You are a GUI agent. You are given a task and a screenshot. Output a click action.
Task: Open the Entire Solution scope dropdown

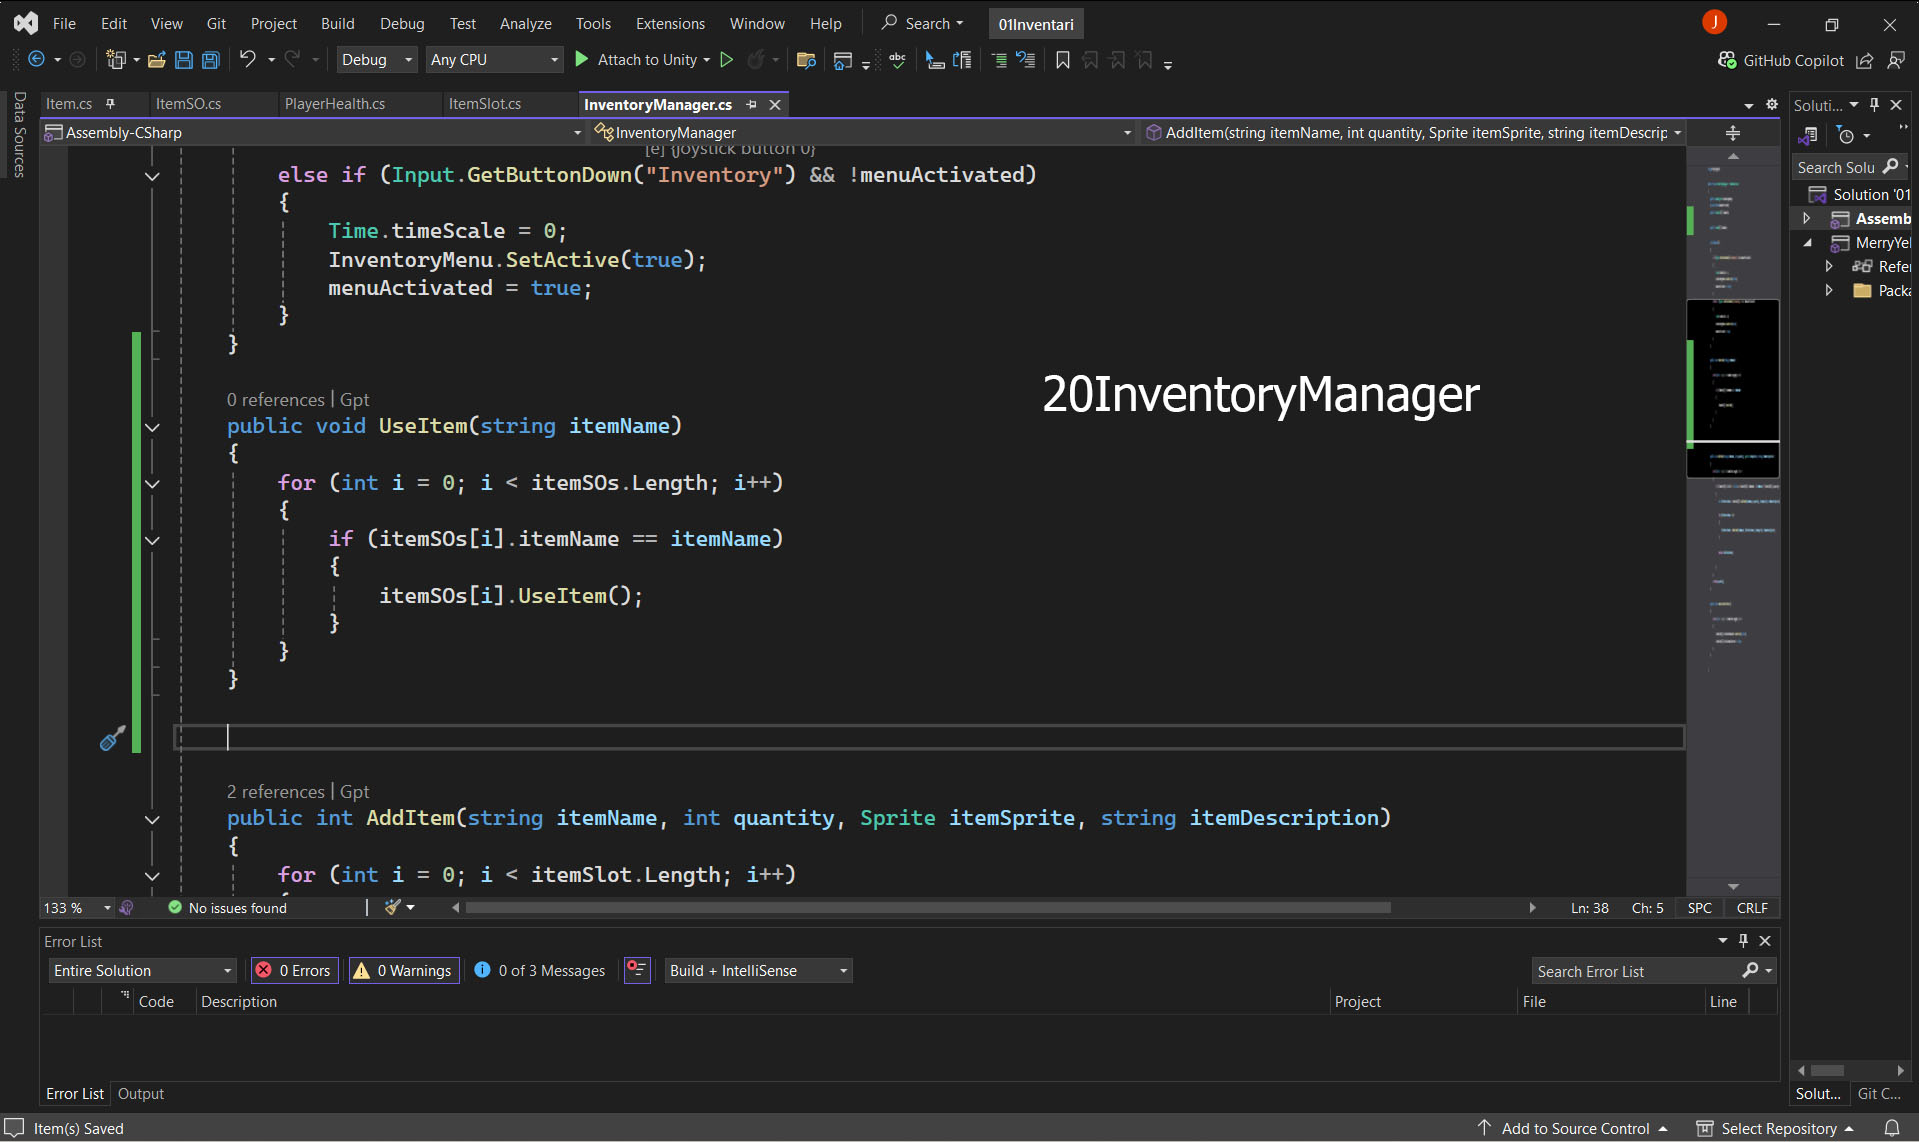coord(142,970)
